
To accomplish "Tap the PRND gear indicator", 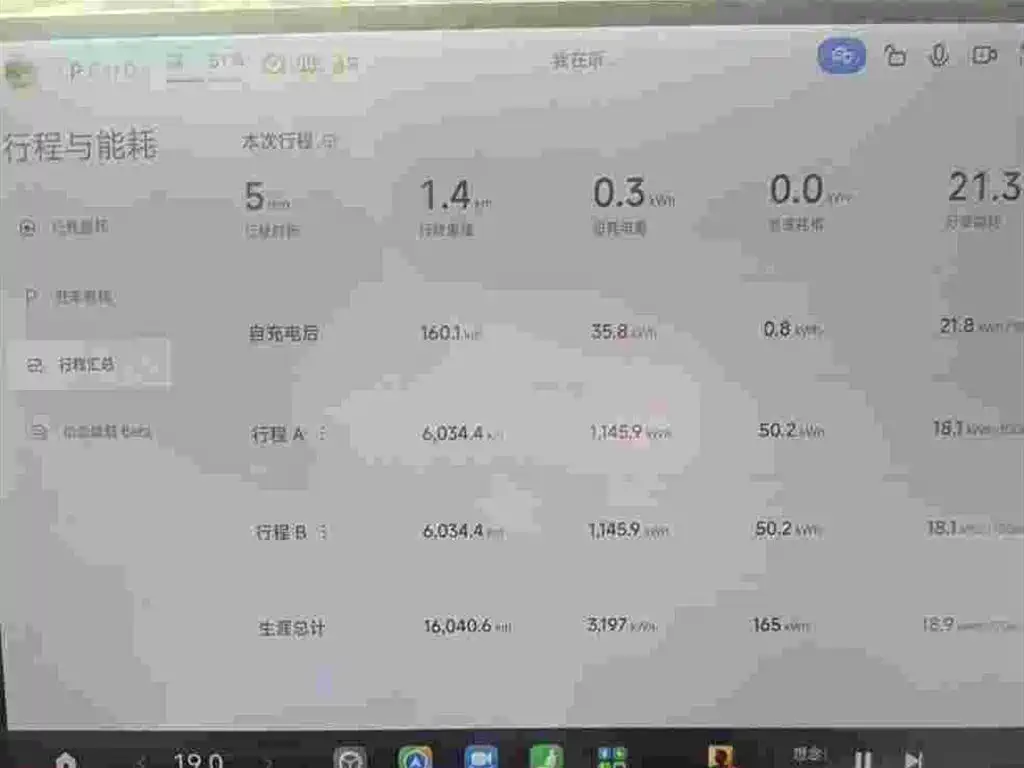I will [x=104, y=70].
